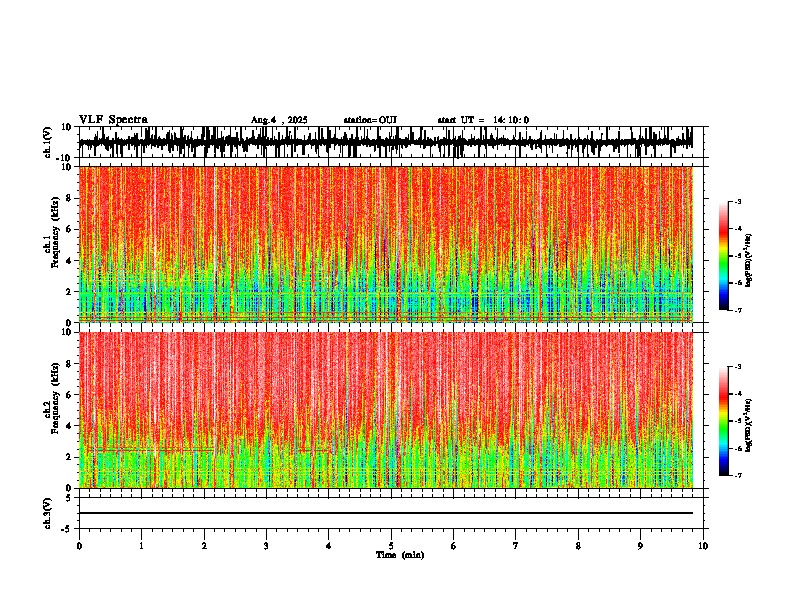The height and width of the screenshot is (612, 792).
Task: Click the "Time (min)" axis label
Action: (x=400, y=555)
